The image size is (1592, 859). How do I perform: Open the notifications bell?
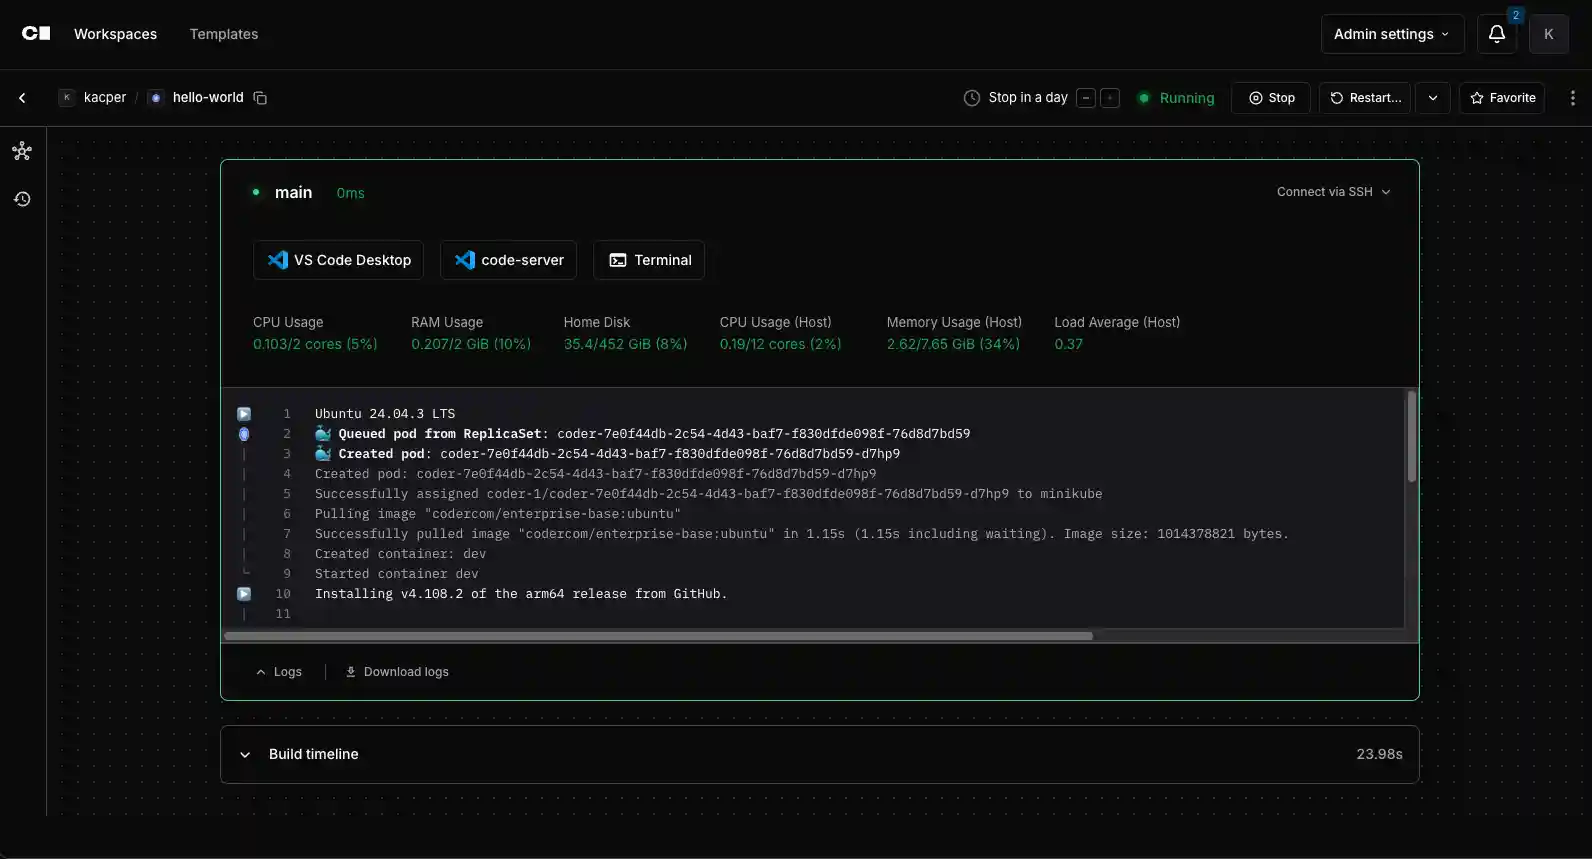coord(1496,34)
